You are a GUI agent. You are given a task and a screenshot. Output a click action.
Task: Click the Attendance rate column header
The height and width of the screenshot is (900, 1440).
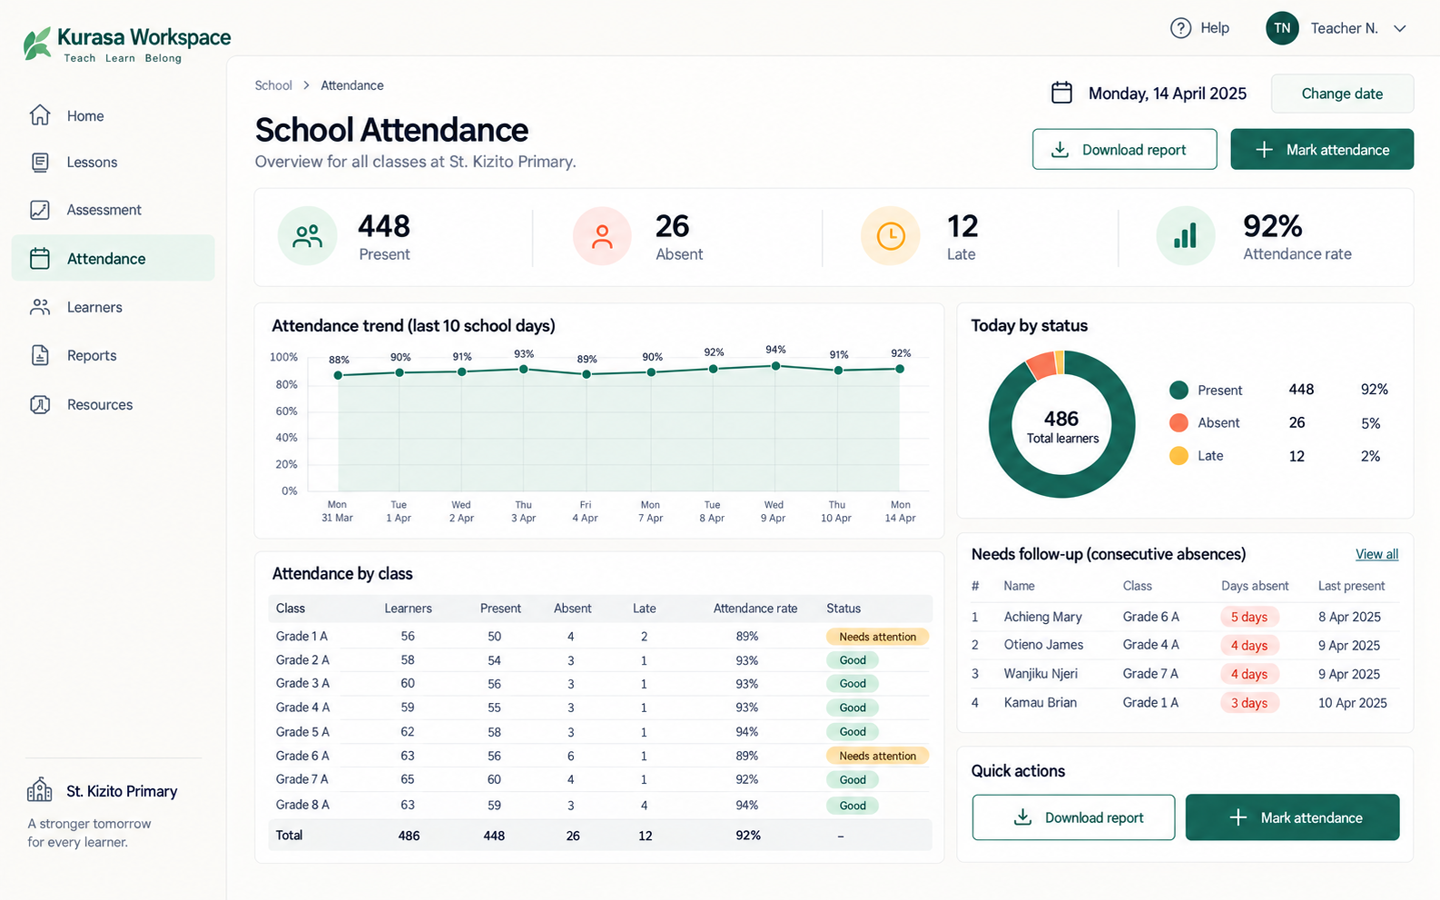click(x=755, y=608)
